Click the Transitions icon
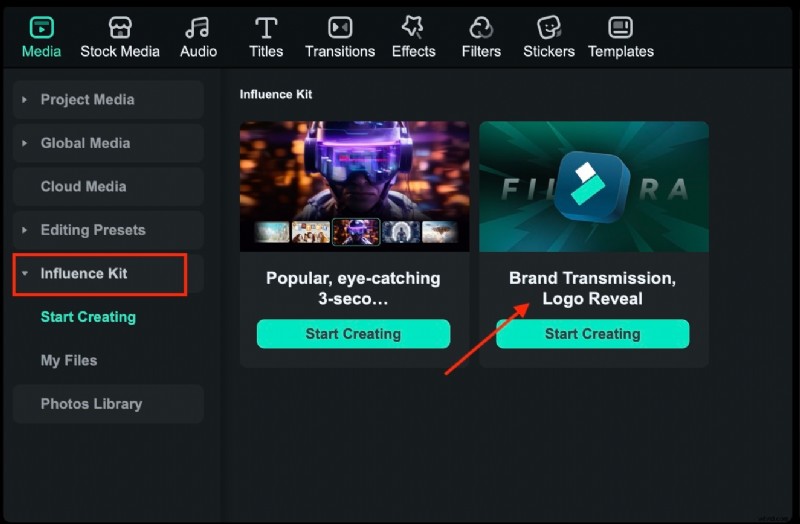This screenshot has width=800, height=524. [340, 28]
